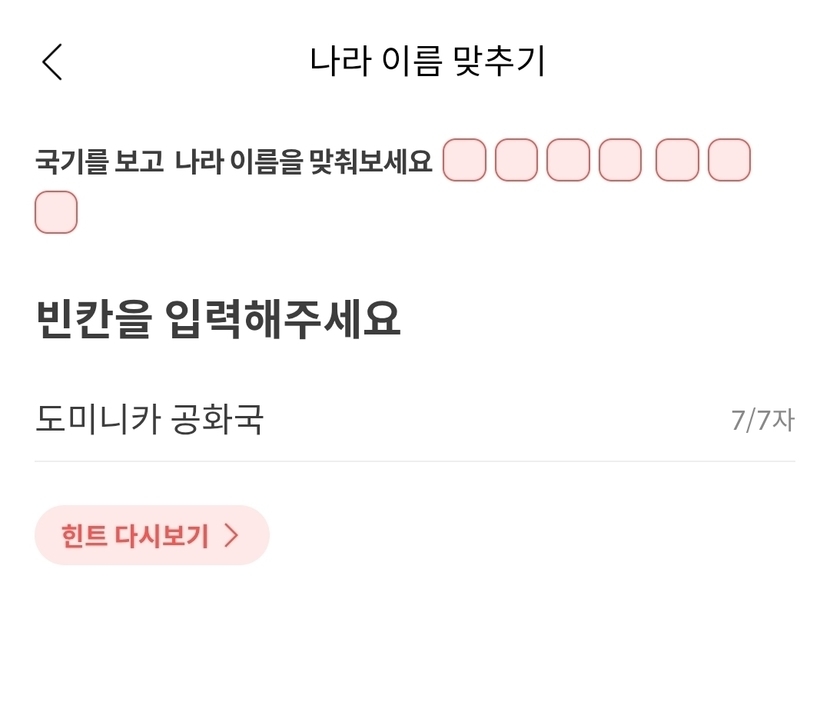The image size is (830, 722).
Task: Click the 나라 이름 맞추기 page title
Action: (x=427, y=61)
